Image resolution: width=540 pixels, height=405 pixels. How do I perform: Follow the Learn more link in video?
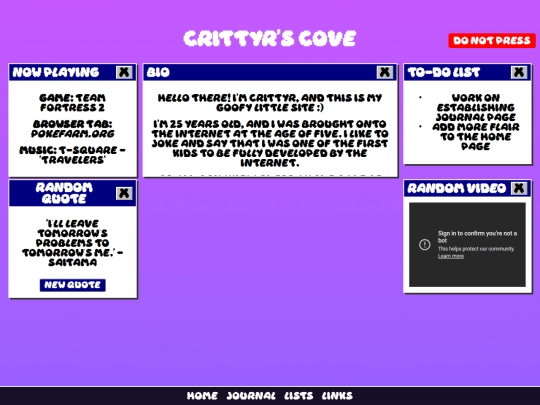[451, 256]
